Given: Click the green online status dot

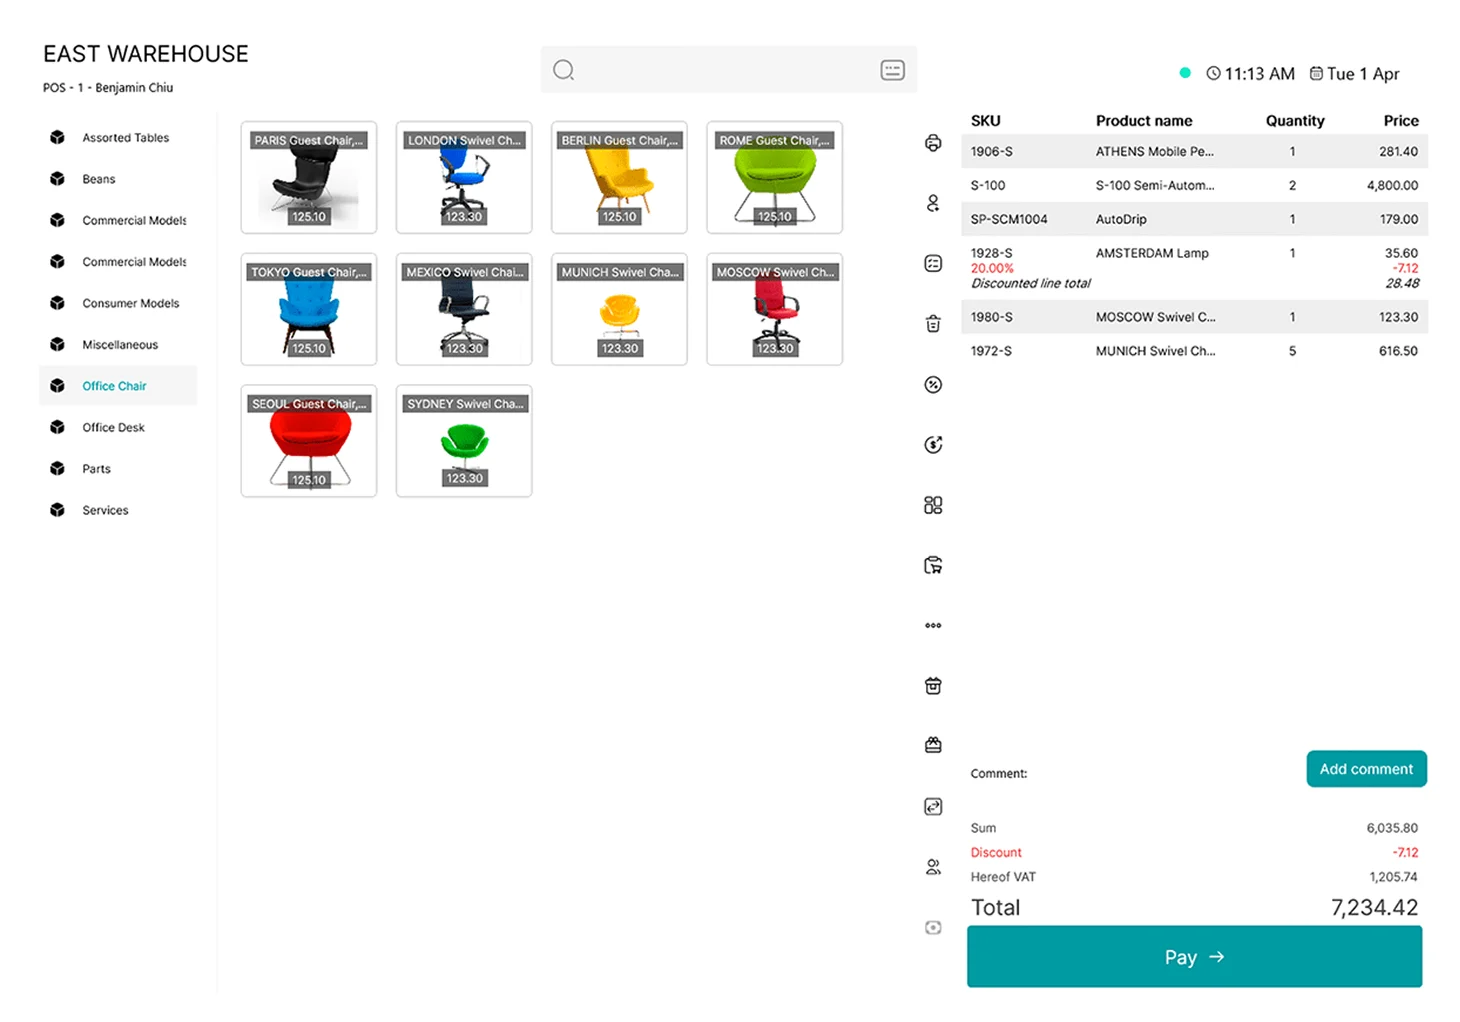Looking at the screenshot, I should click(1185, 72).
